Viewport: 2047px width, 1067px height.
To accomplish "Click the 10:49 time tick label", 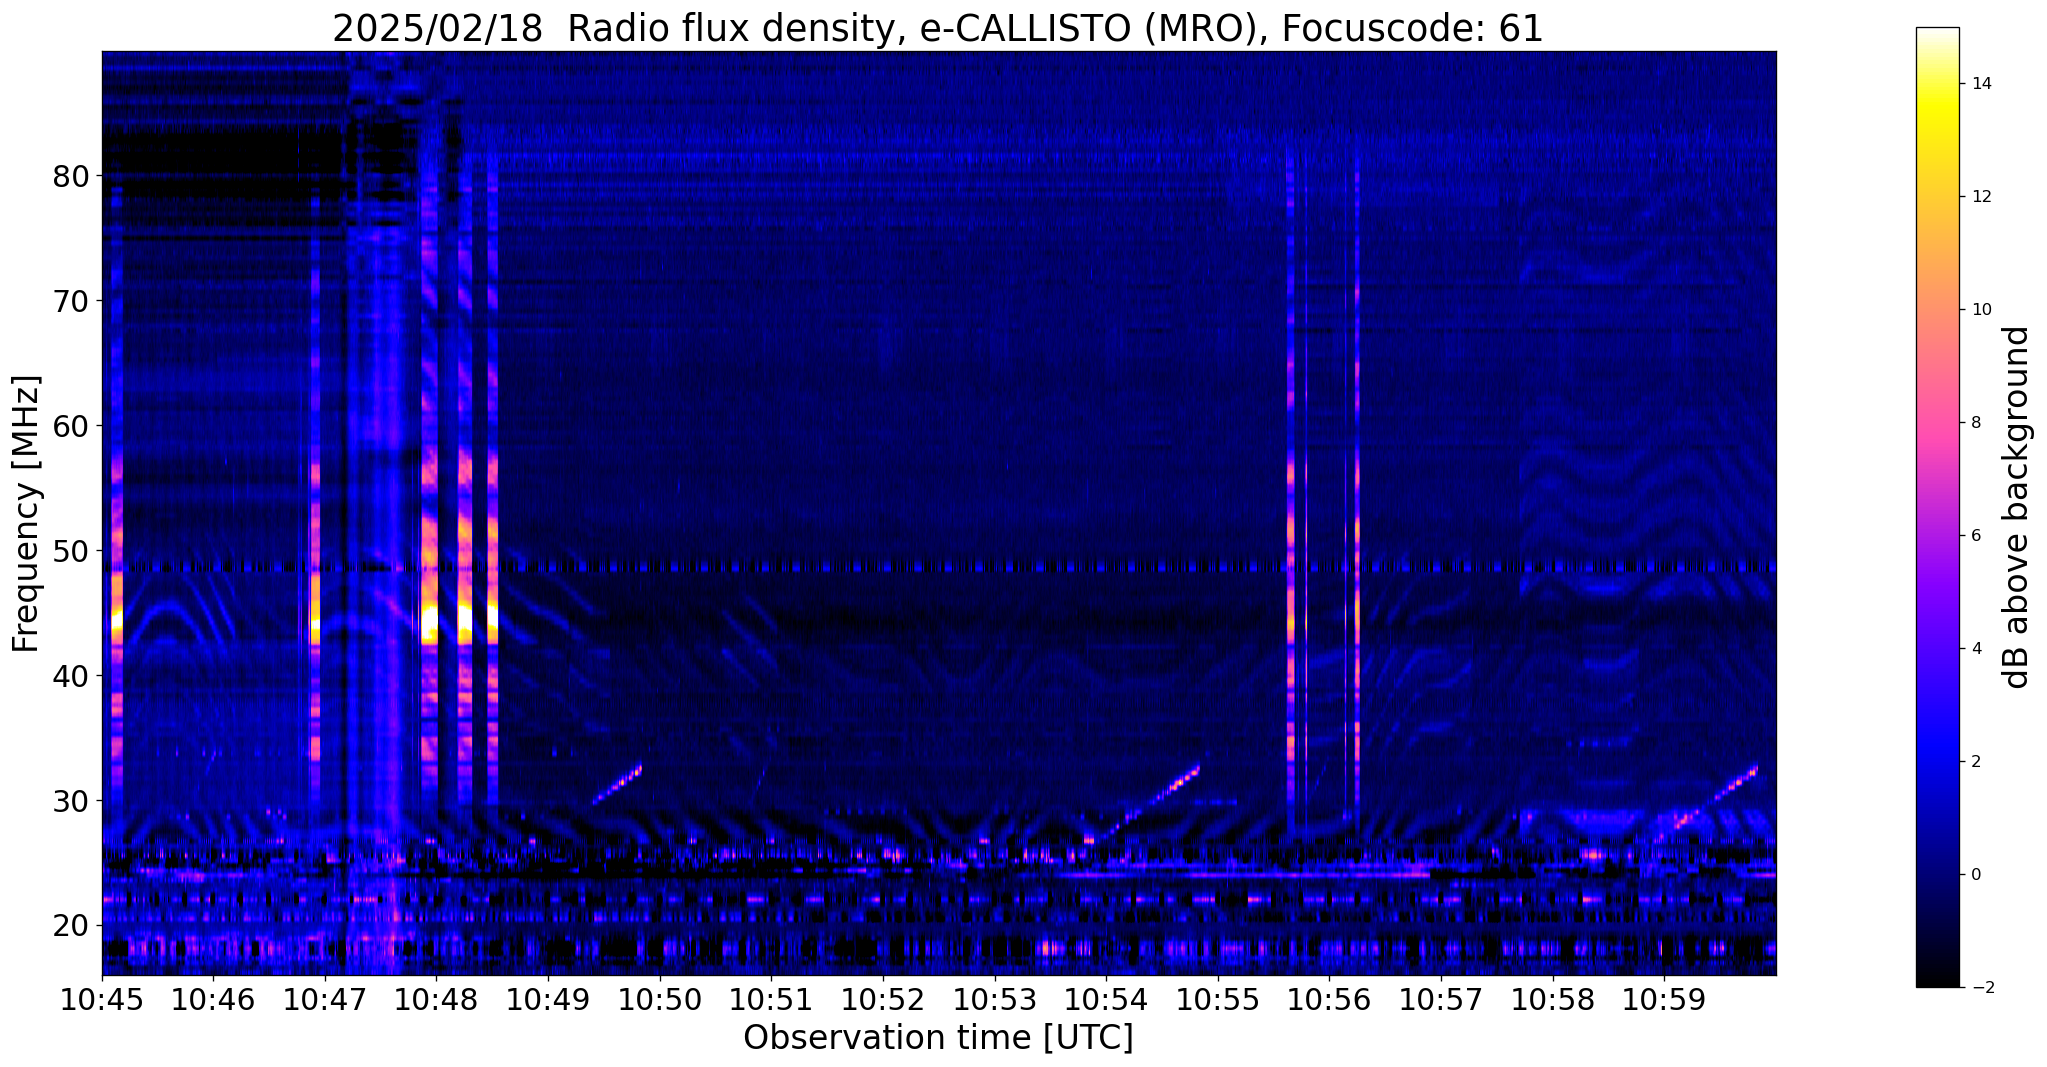I will tap(548, 1000).
